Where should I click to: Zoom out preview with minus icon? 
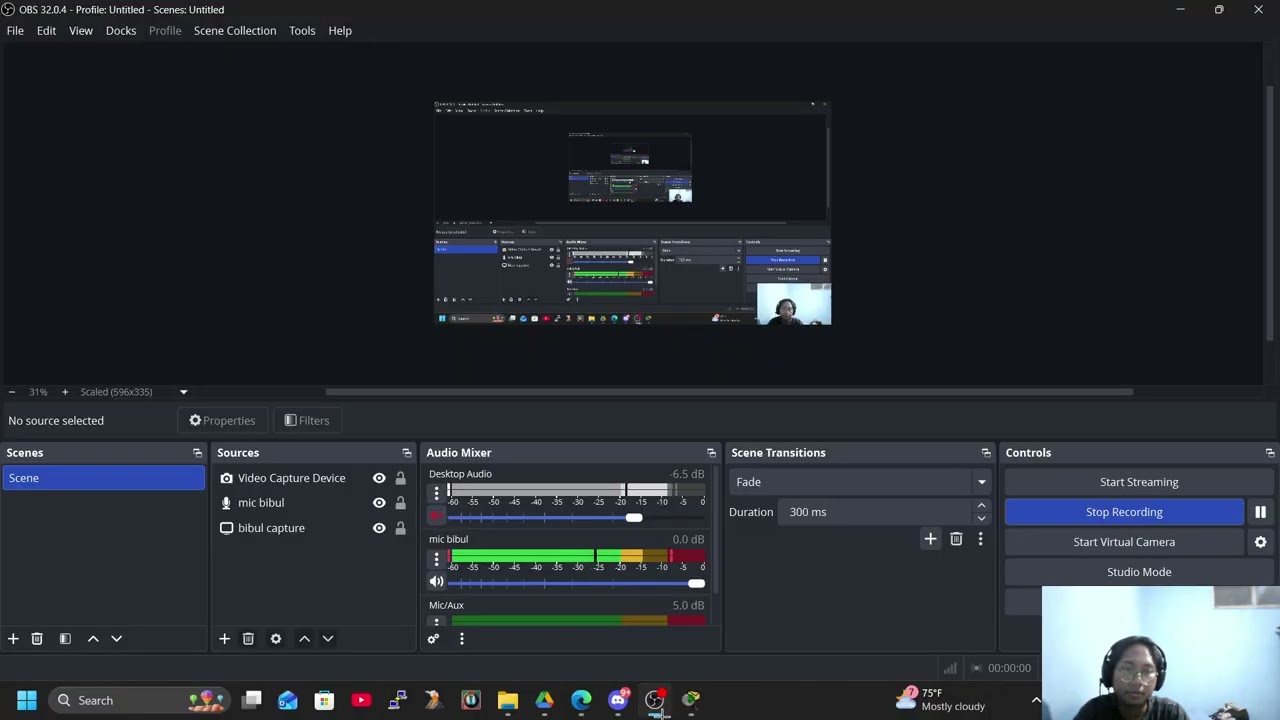coord(11,392)
